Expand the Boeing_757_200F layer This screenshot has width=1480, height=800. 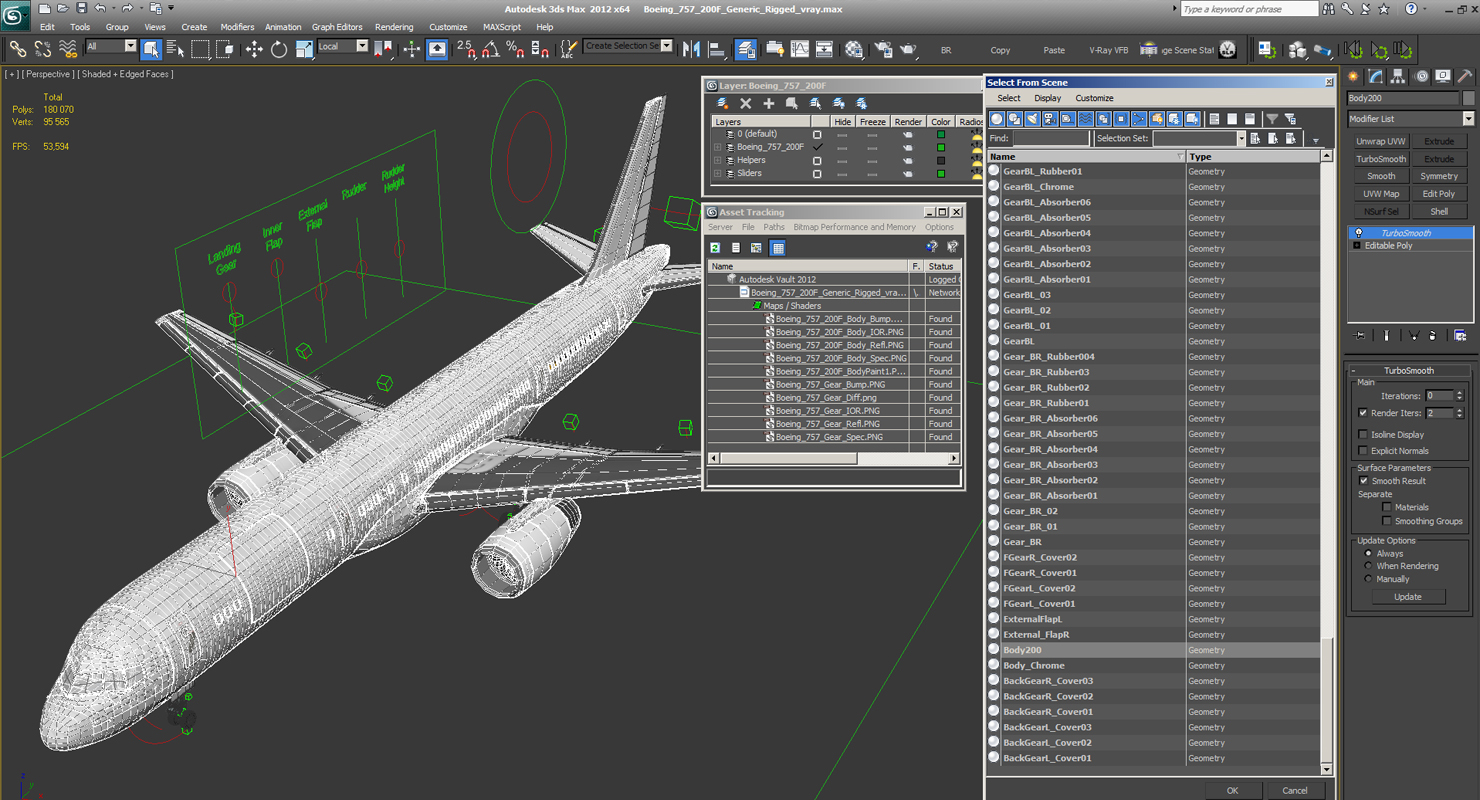pyautogui.click(x=717, y=147)
